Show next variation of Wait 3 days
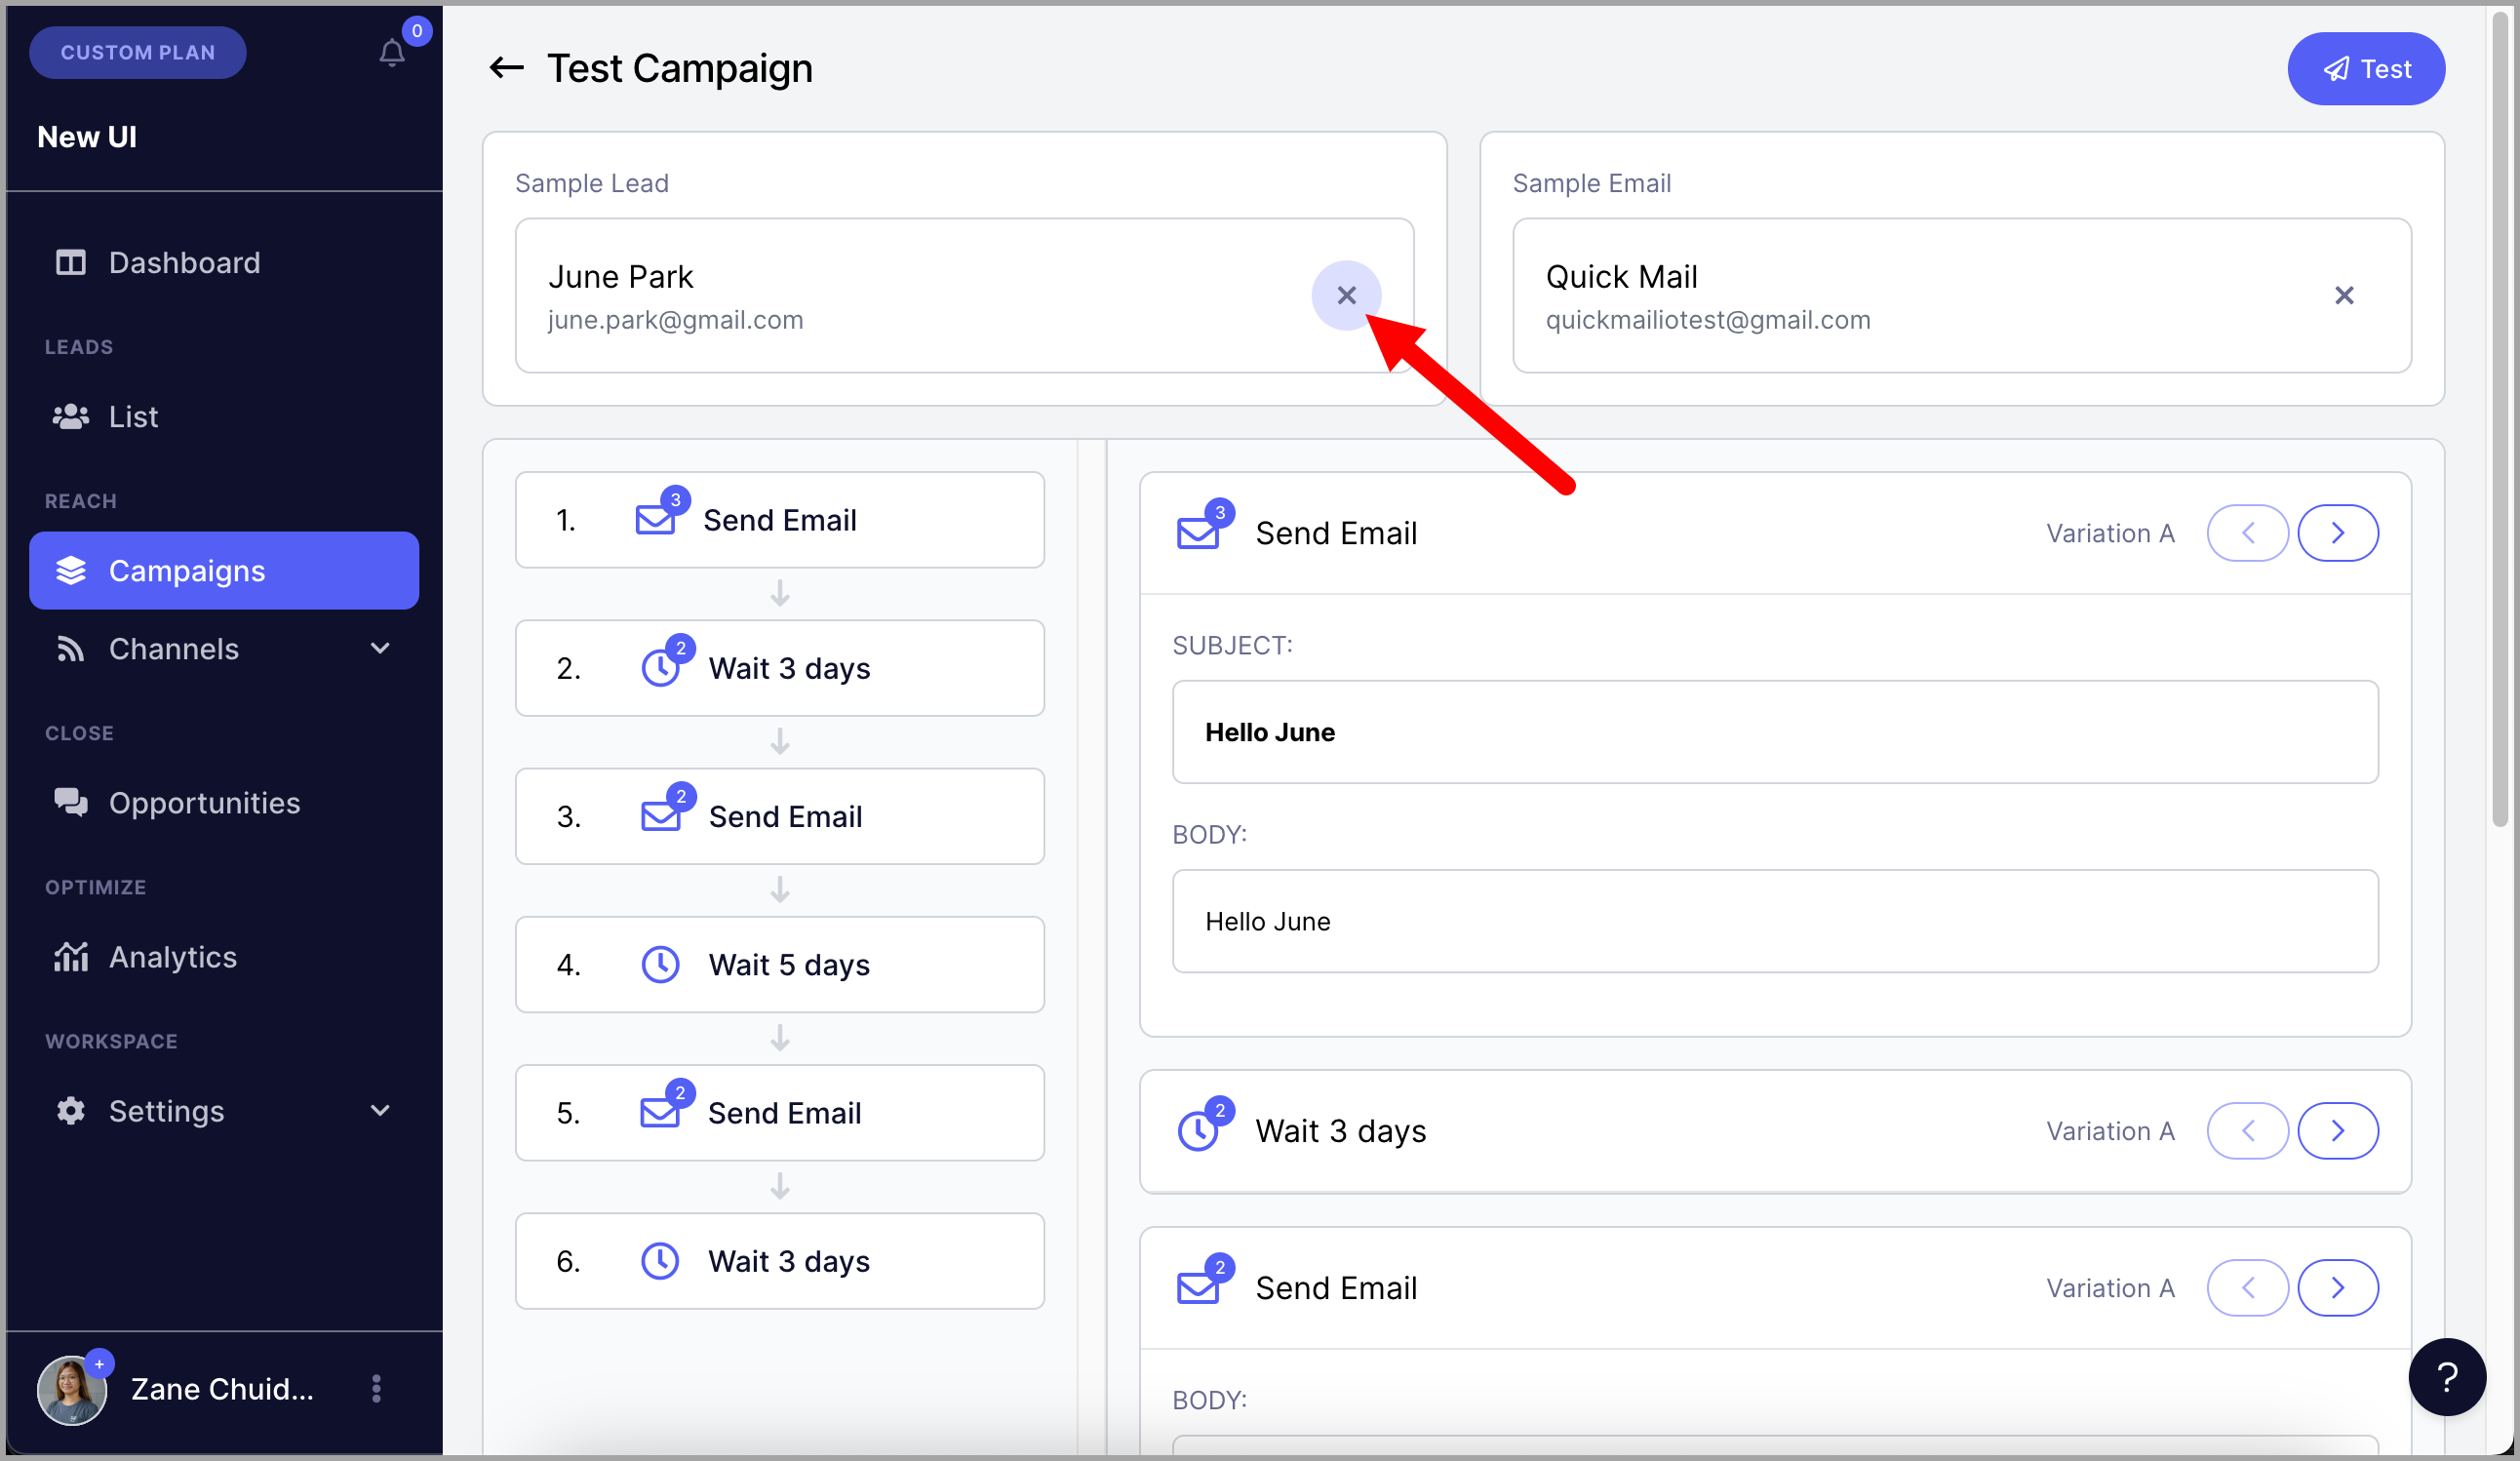Viewport: 2520px width, 1461px height. (x=2337, y=1131)
